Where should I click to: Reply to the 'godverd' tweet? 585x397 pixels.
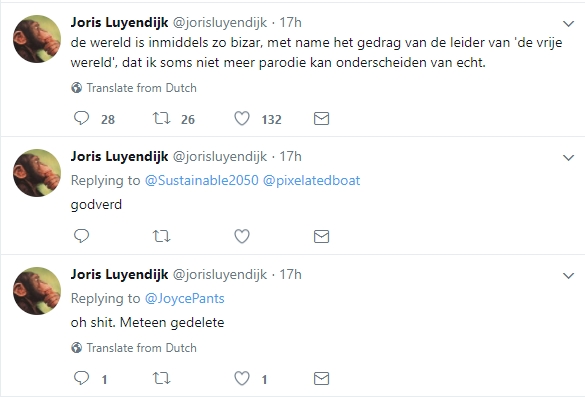click(x=81, y=236)
